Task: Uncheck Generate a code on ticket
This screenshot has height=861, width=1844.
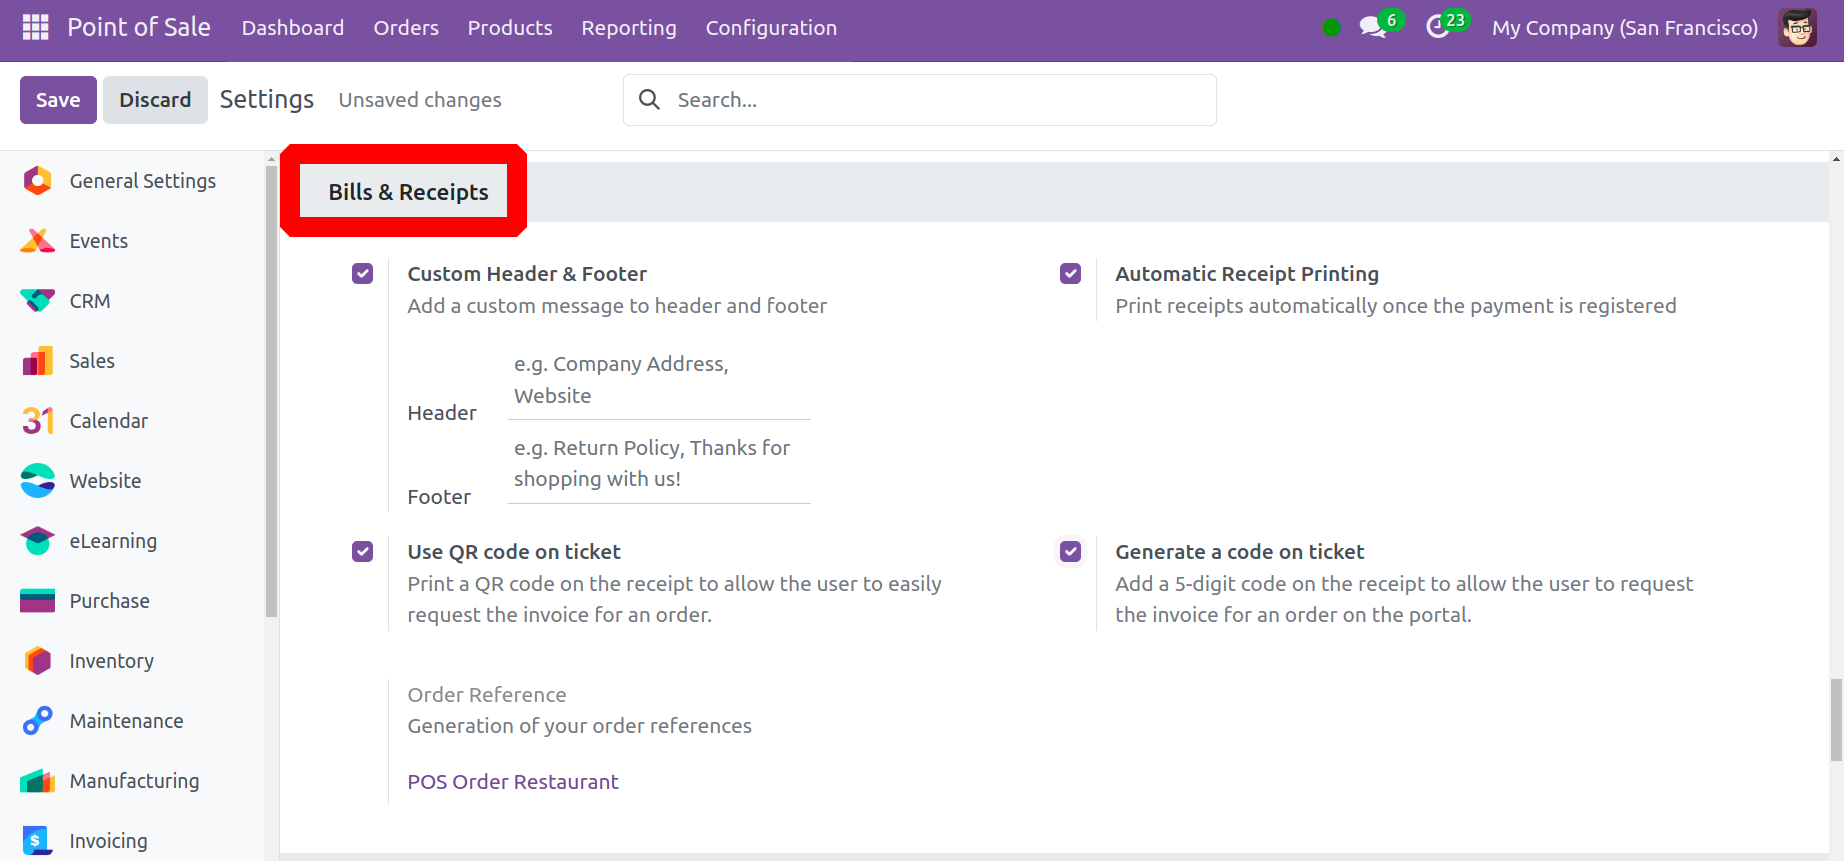Action: (1070, 552)
